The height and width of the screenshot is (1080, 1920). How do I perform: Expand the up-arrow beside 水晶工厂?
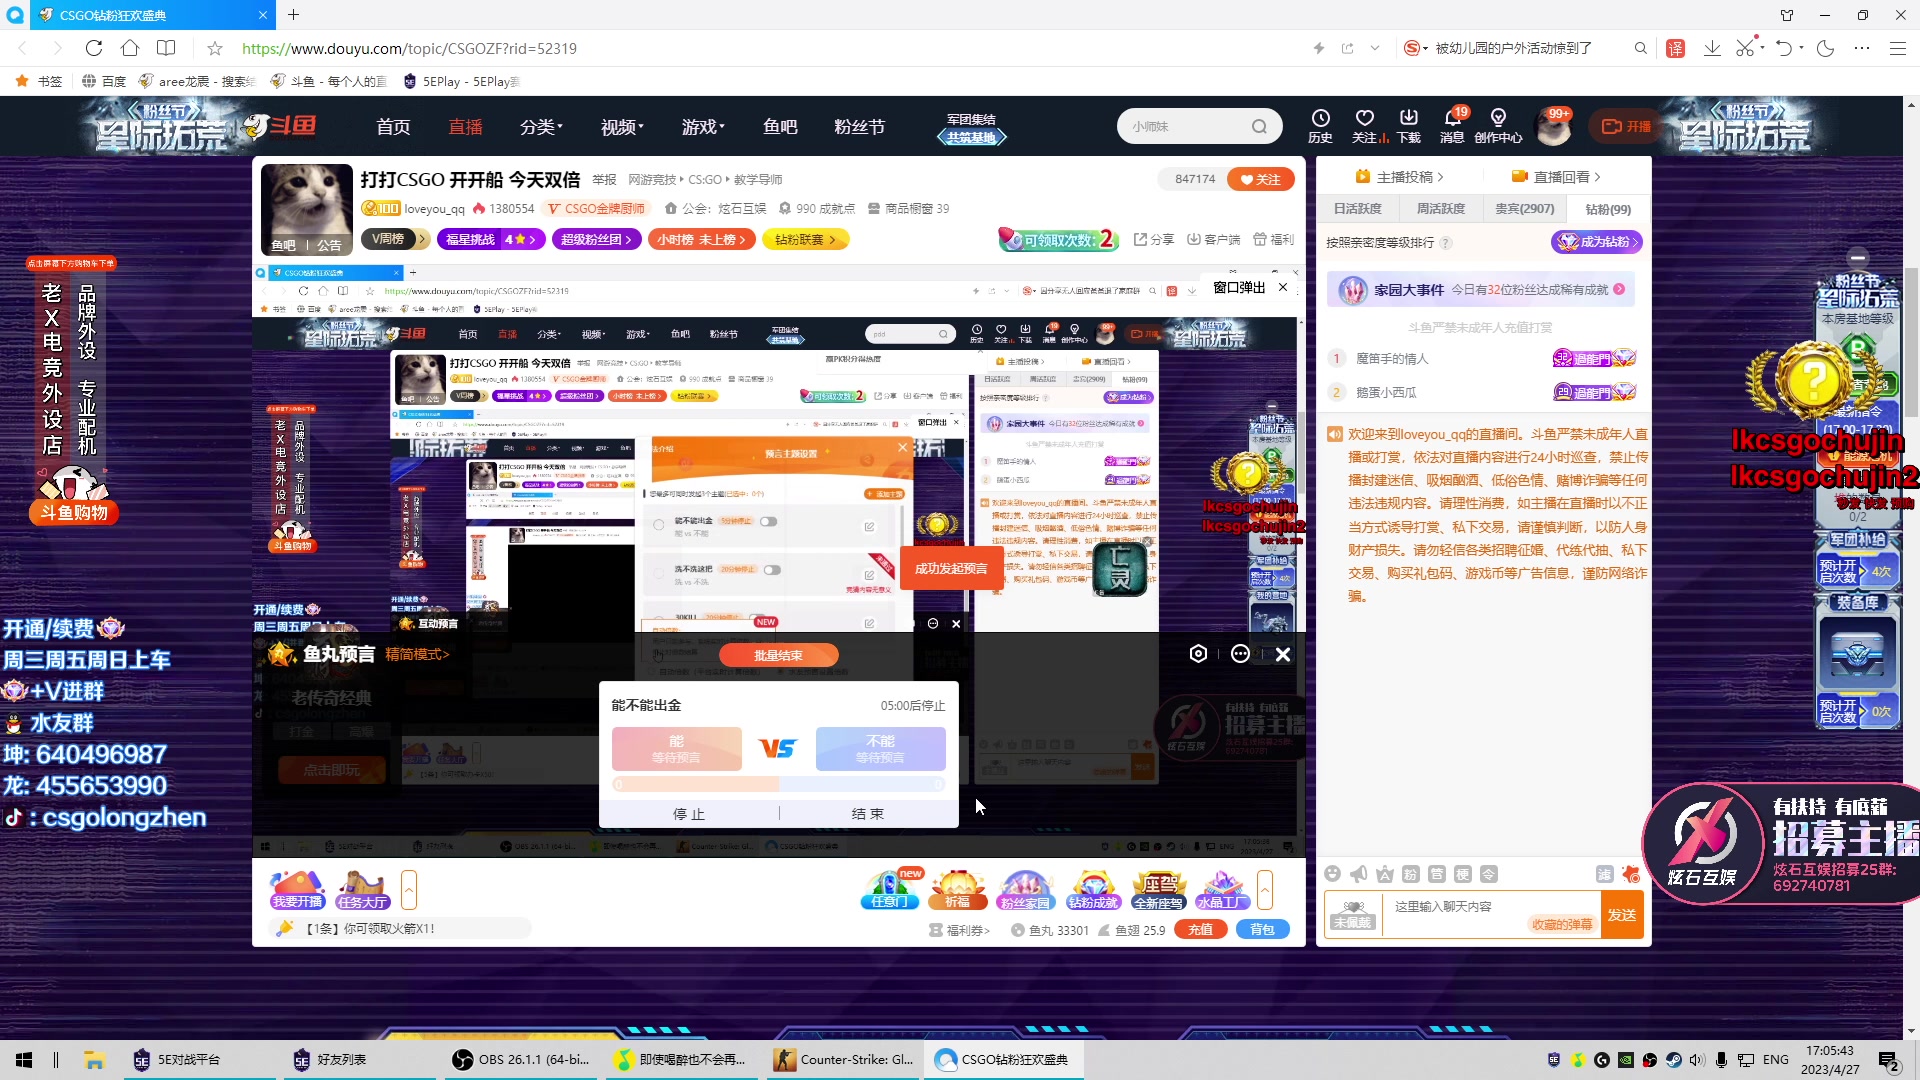click(x=1265, y=889)
